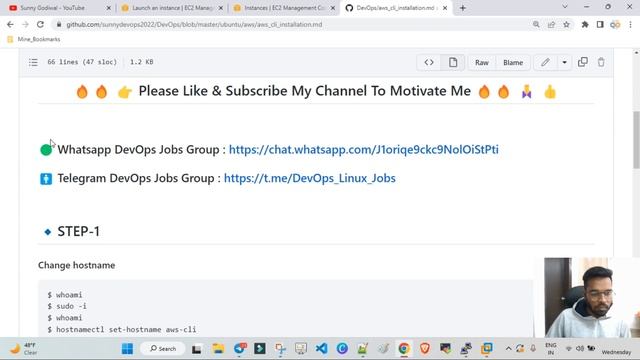This screenshot has width=640, height=360.
Task: Open Chrome three-dot menu
Action: (x=631, y=24)
